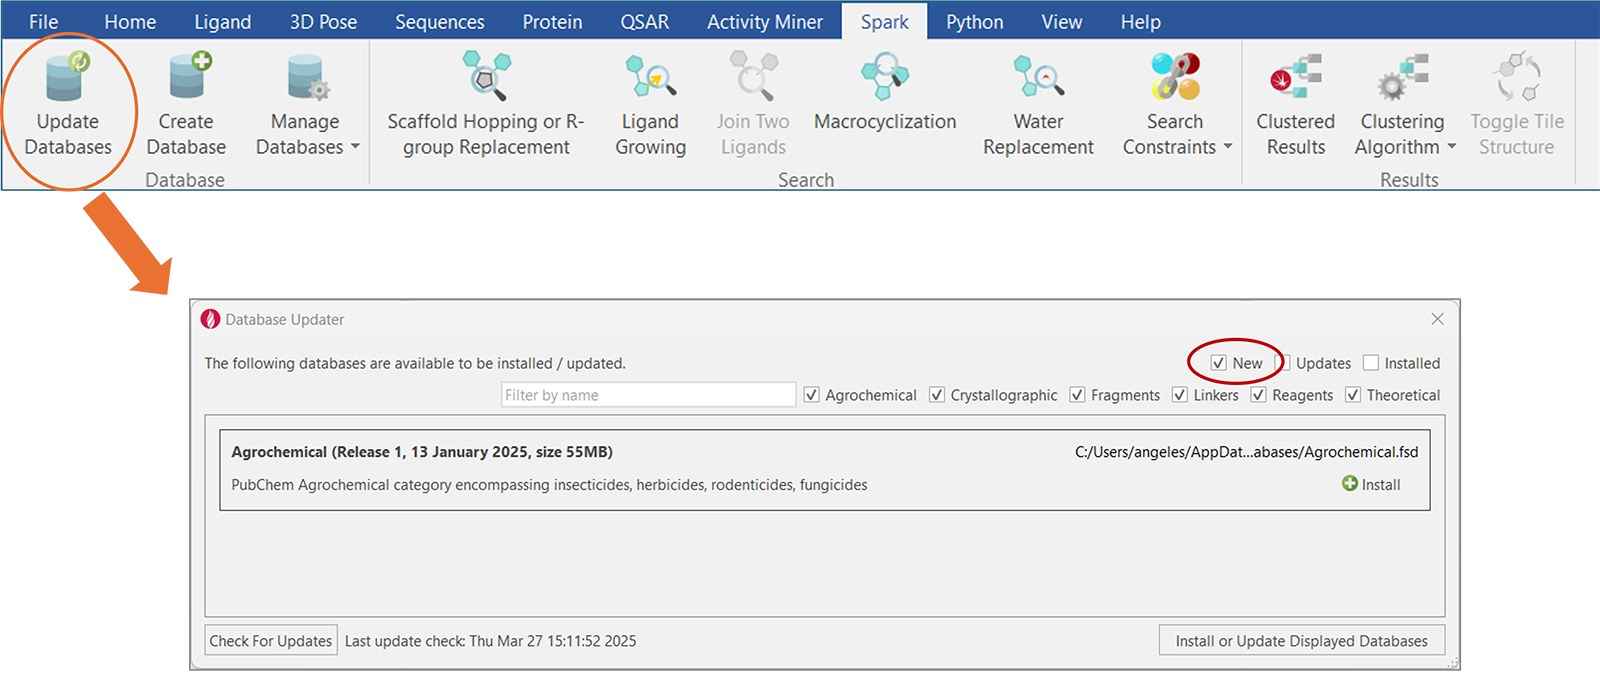Viewport: 1600px width, 693px height.
Task: Switch to the Activity Miner tab
Action: [x=765, y=22]
